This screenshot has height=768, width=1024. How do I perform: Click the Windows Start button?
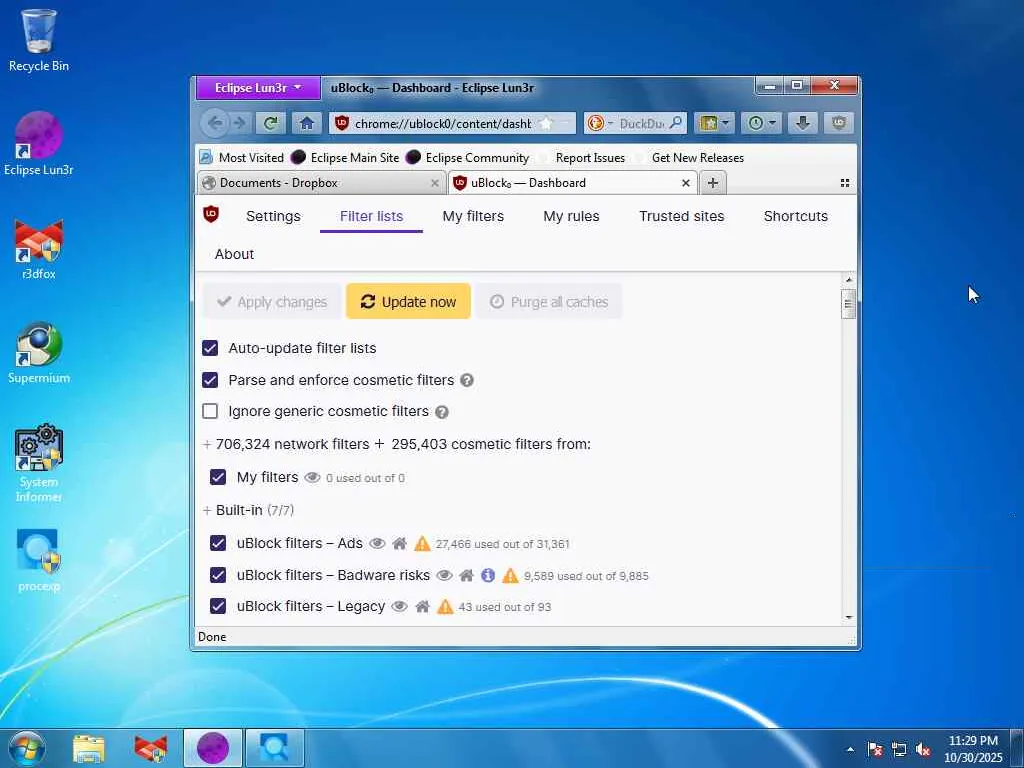pyautogui.click(x=26, y=748)
